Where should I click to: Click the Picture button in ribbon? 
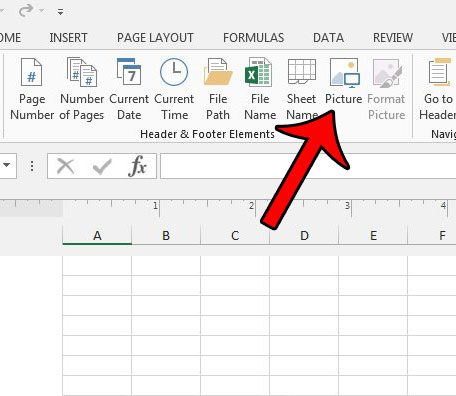click(x=344, y=82)
